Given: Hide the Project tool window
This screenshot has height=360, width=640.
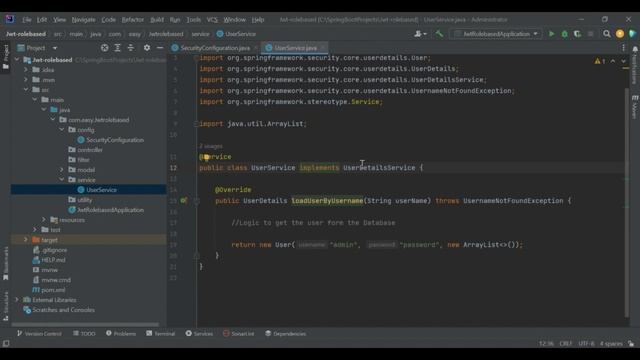Looking at the screenshot, I should click(160, 48).
